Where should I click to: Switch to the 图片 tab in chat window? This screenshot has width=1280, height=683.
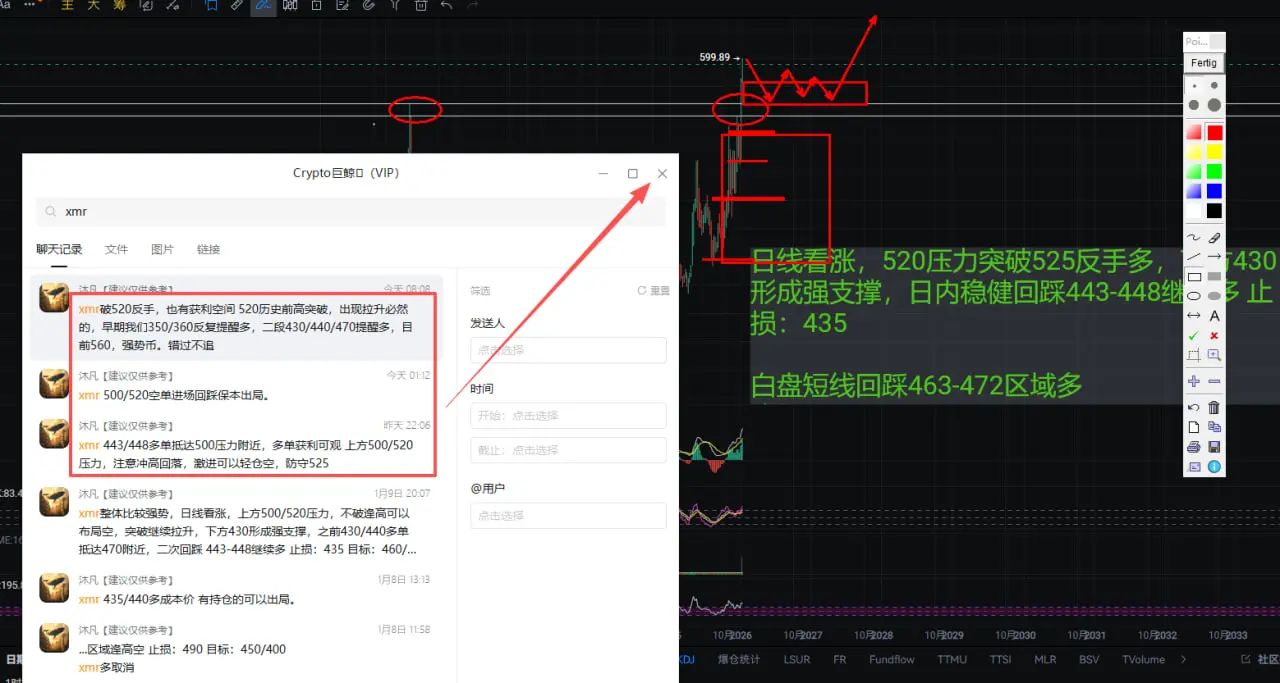click(162, 249)
